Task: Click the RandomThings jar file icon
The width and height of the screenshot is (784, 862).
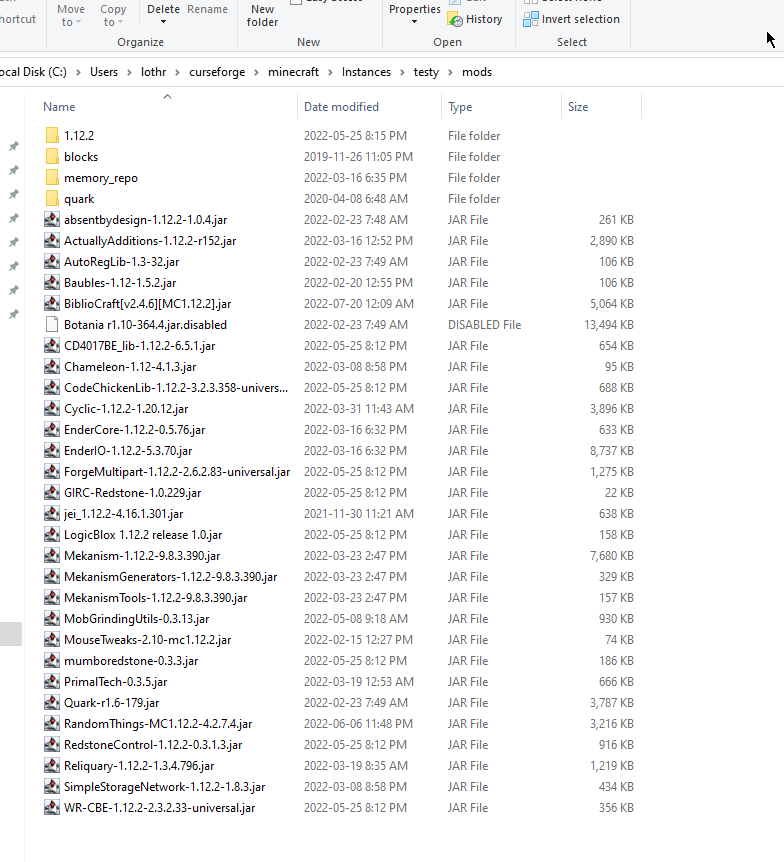Action: pos(52,723)
